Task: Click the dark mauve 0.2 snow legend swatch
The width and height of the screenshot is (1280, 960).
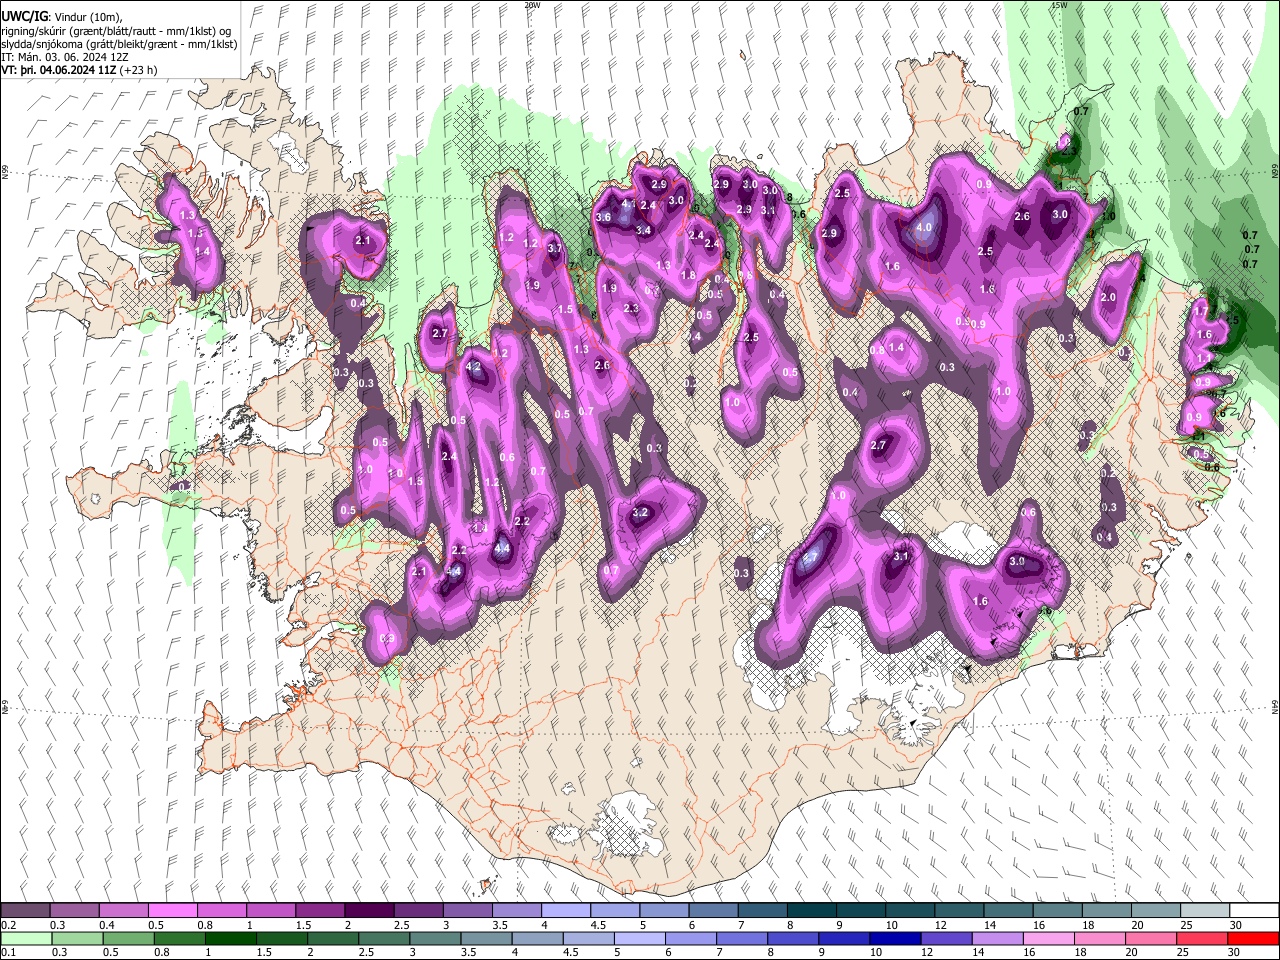Action: click(26, 911)
